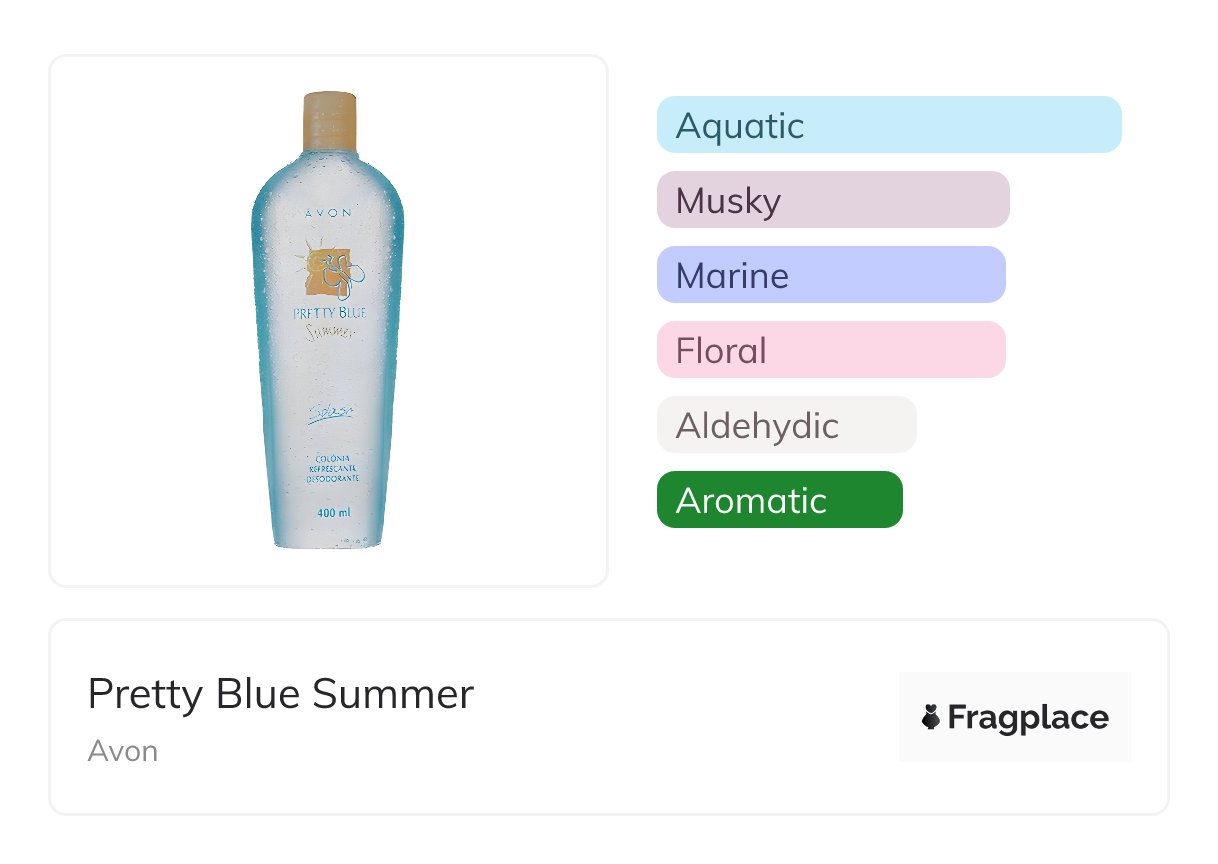Viewport: 1218px width, 864px height.
Task: Click the 400 ml text on bottle
Action: 333,513
